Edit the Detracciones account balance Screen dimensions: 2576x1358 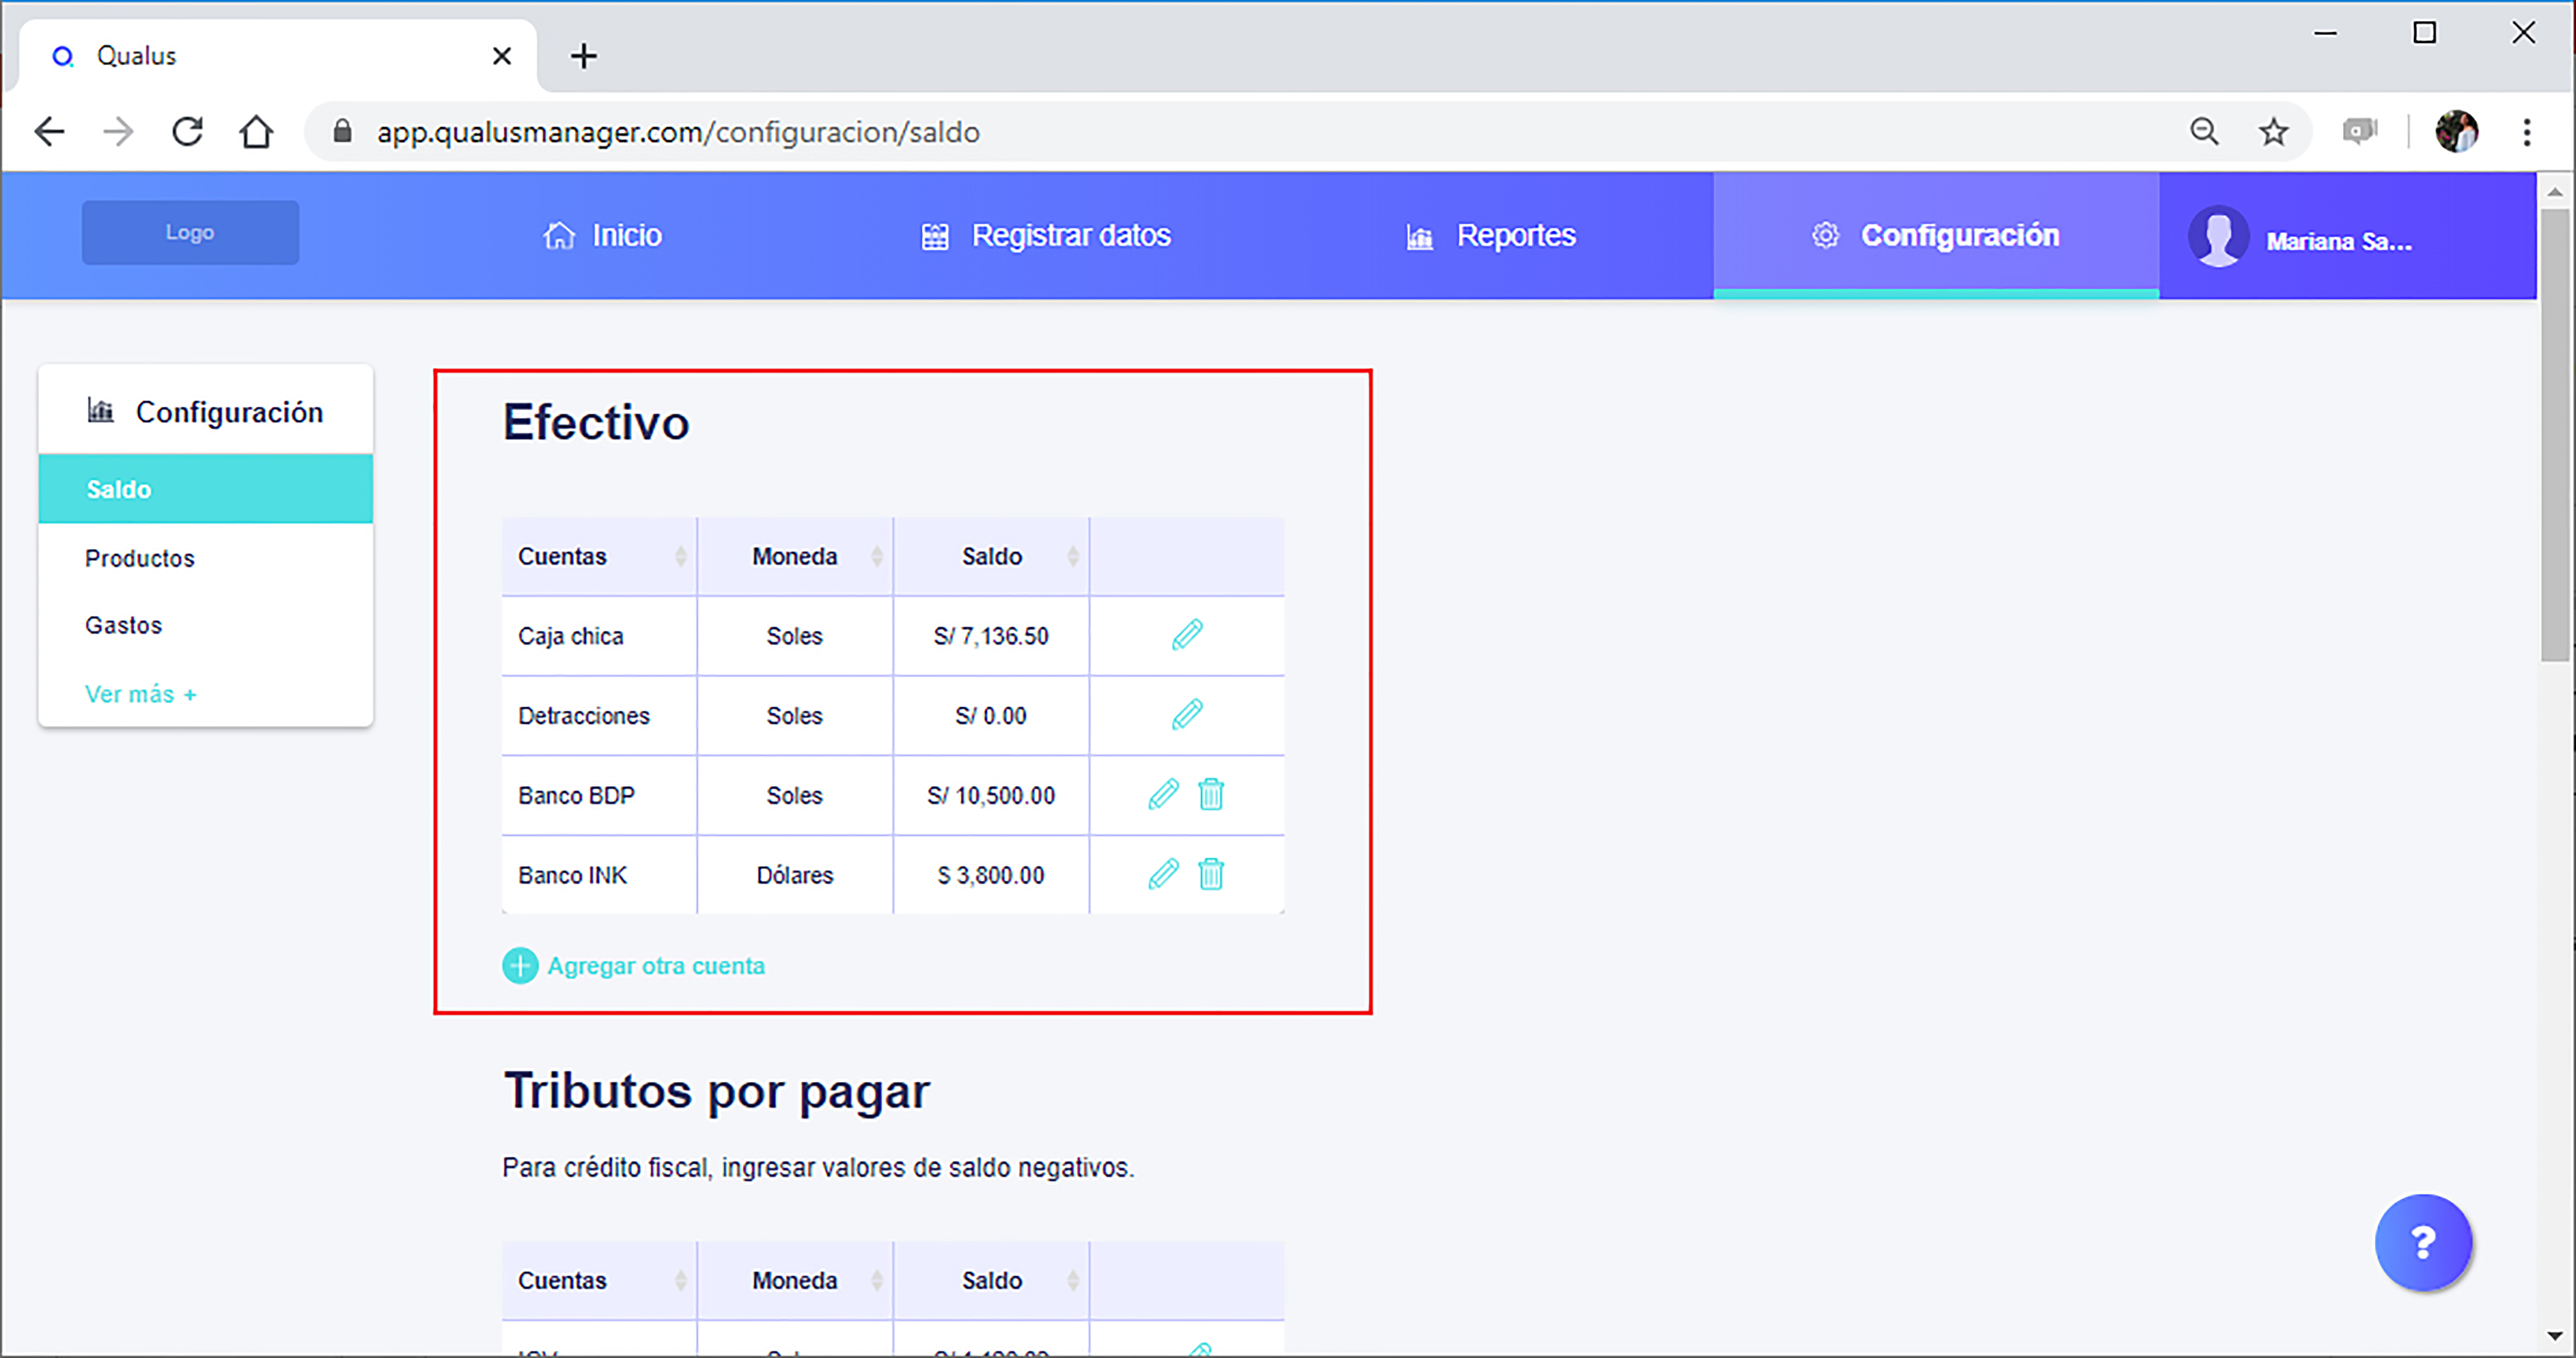[1187, 715]
